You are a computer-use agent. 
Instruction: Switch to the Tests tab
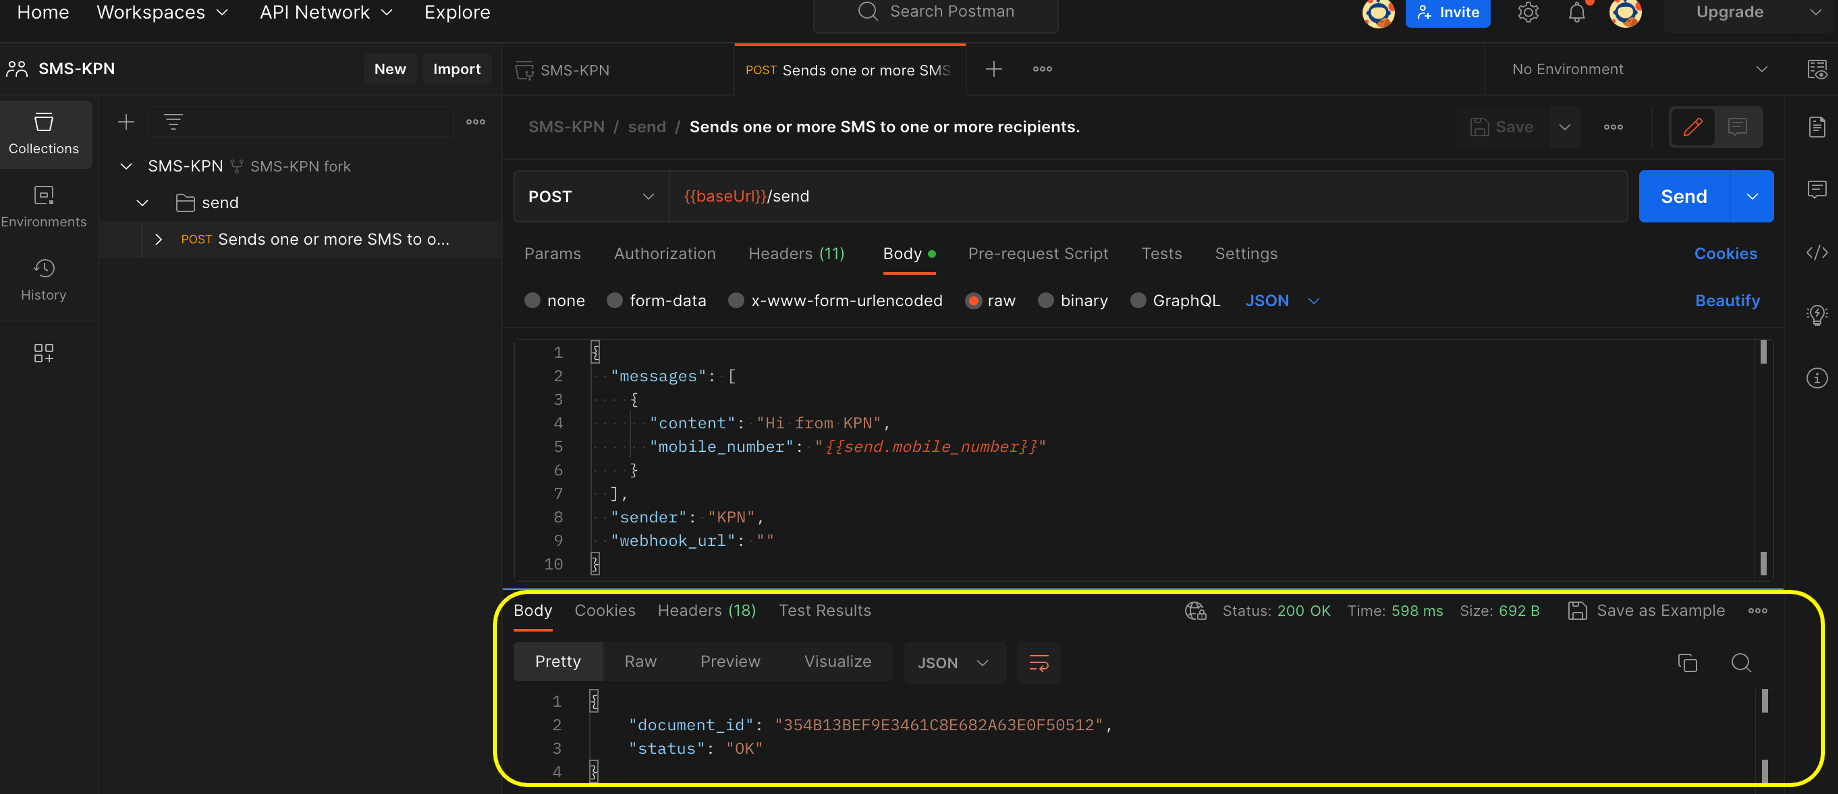[1162, 254]
